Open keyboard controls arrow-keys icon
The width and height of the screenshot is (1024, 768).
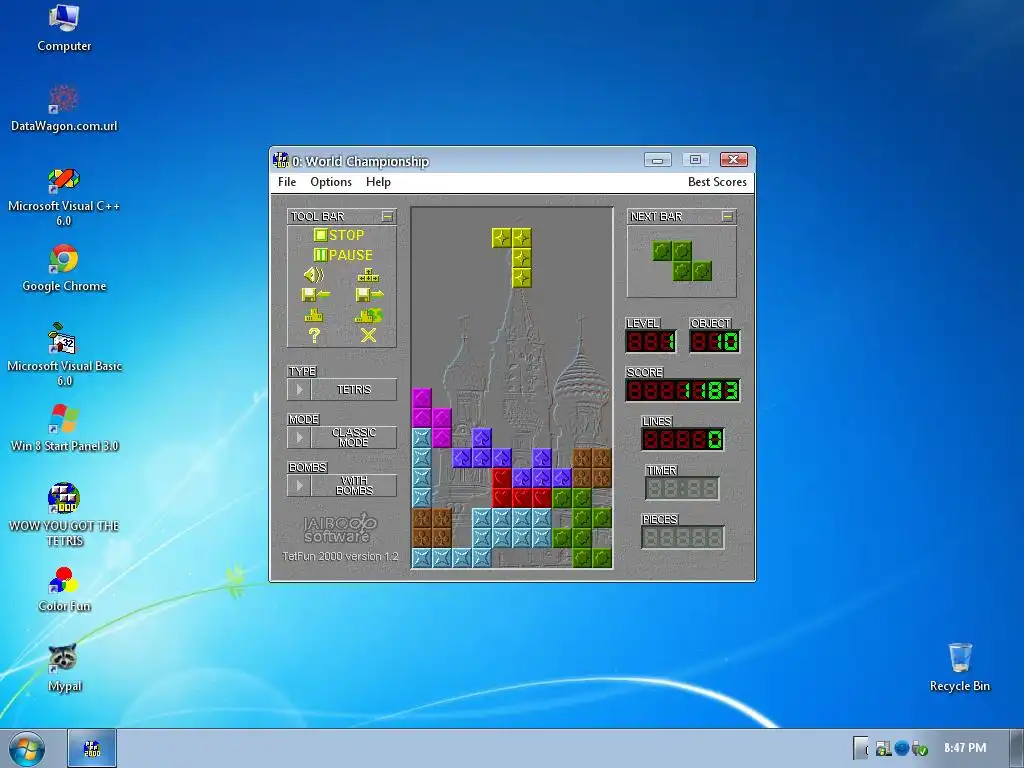tap(368, 275)
